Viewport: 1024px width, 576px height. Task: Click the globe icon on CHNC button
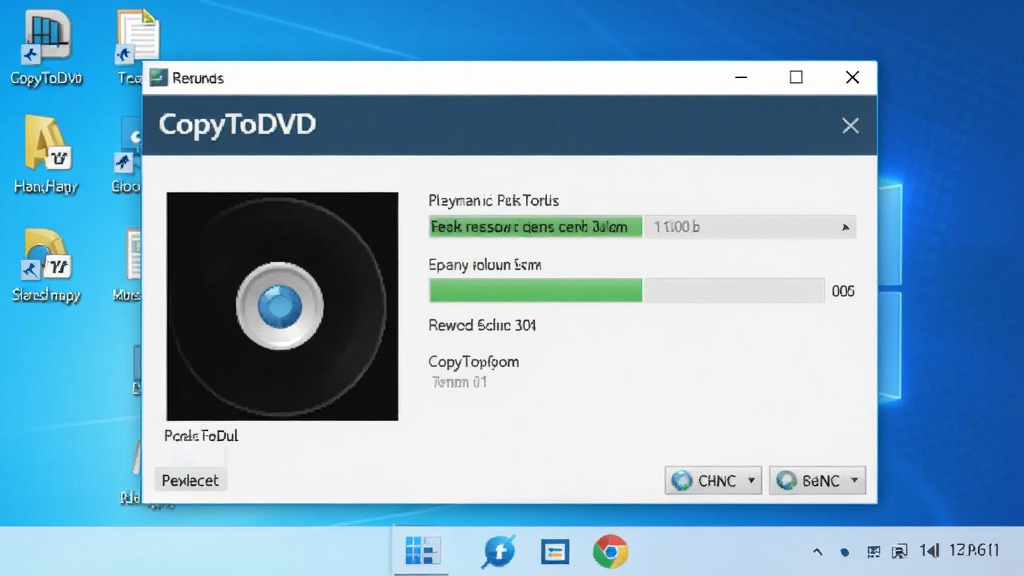click(x=682, y=481)
